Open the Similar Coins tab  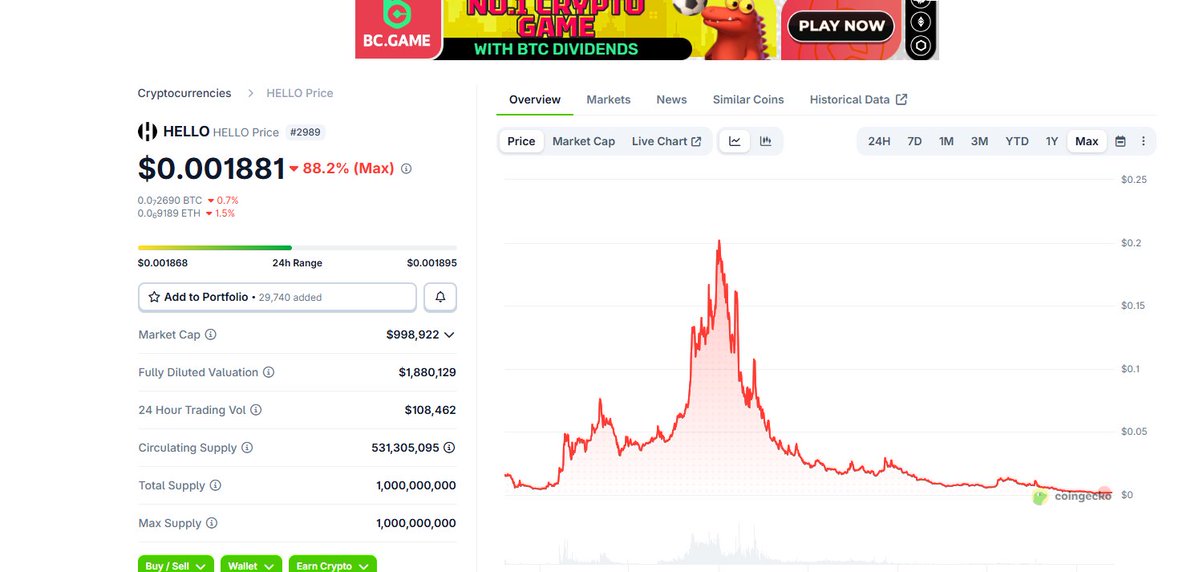749,99
